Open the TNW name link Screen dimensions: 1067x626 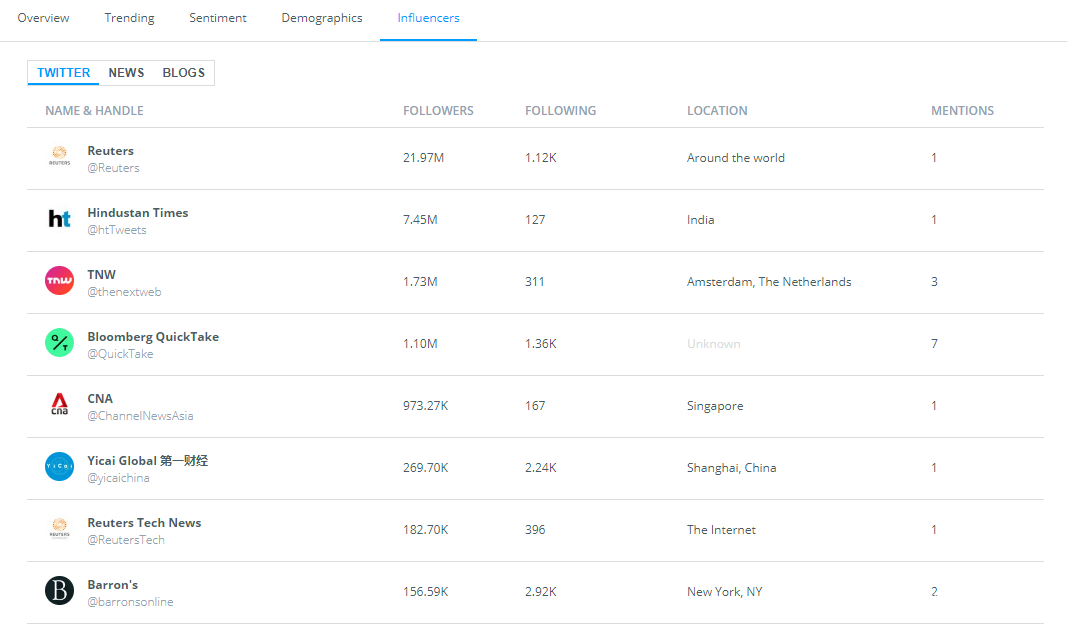pos(101,275)
